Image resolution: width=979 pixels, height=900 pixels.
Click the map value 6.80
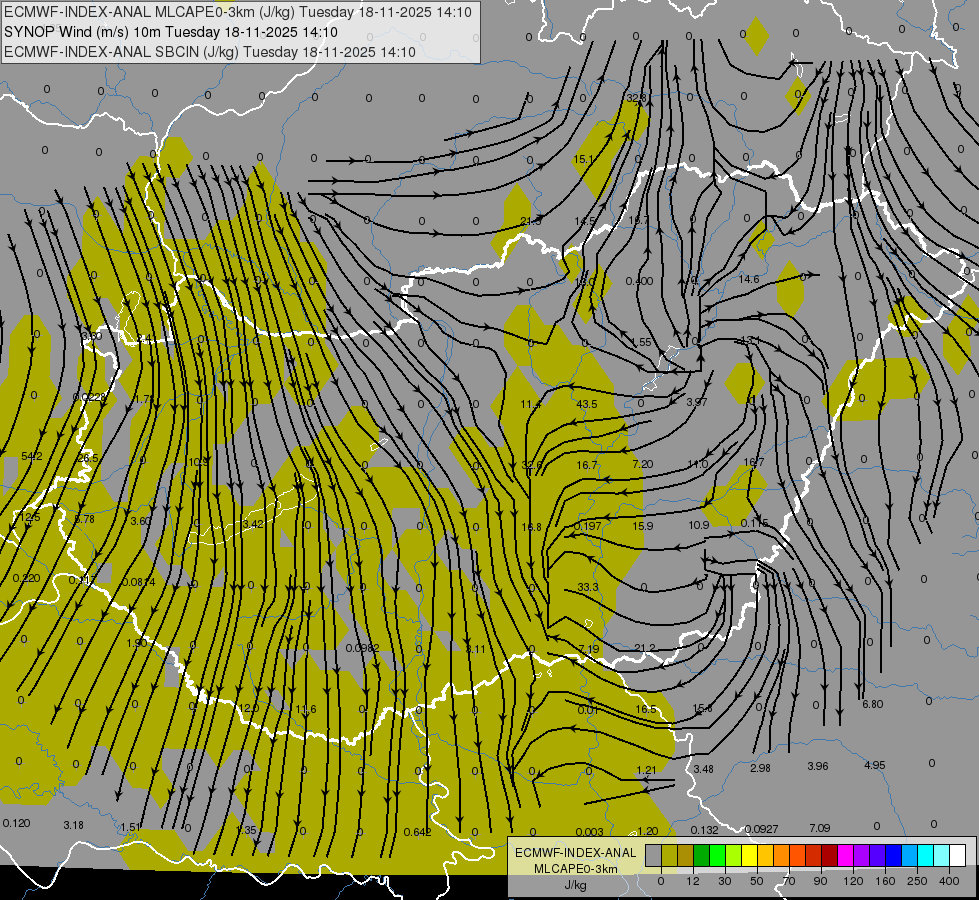pyautogui.click(x=873, y=704)
